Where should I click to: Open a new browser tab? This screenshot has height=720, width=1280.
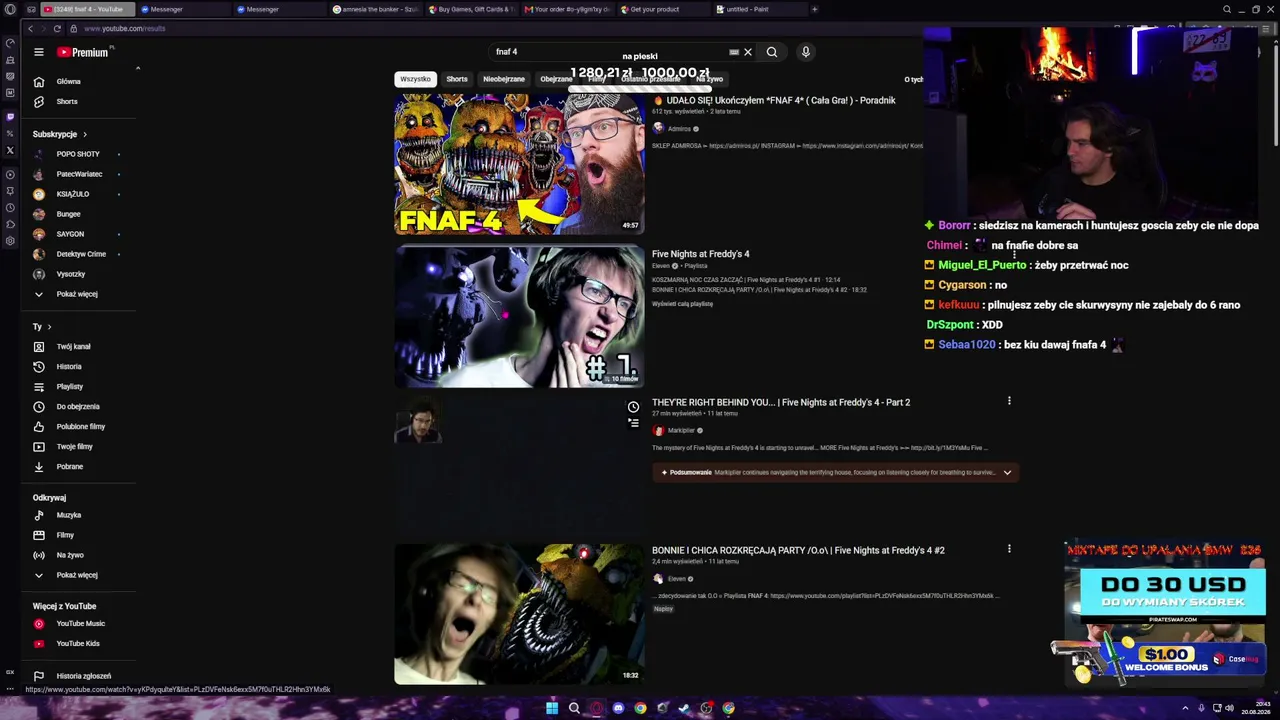(814, 9)
